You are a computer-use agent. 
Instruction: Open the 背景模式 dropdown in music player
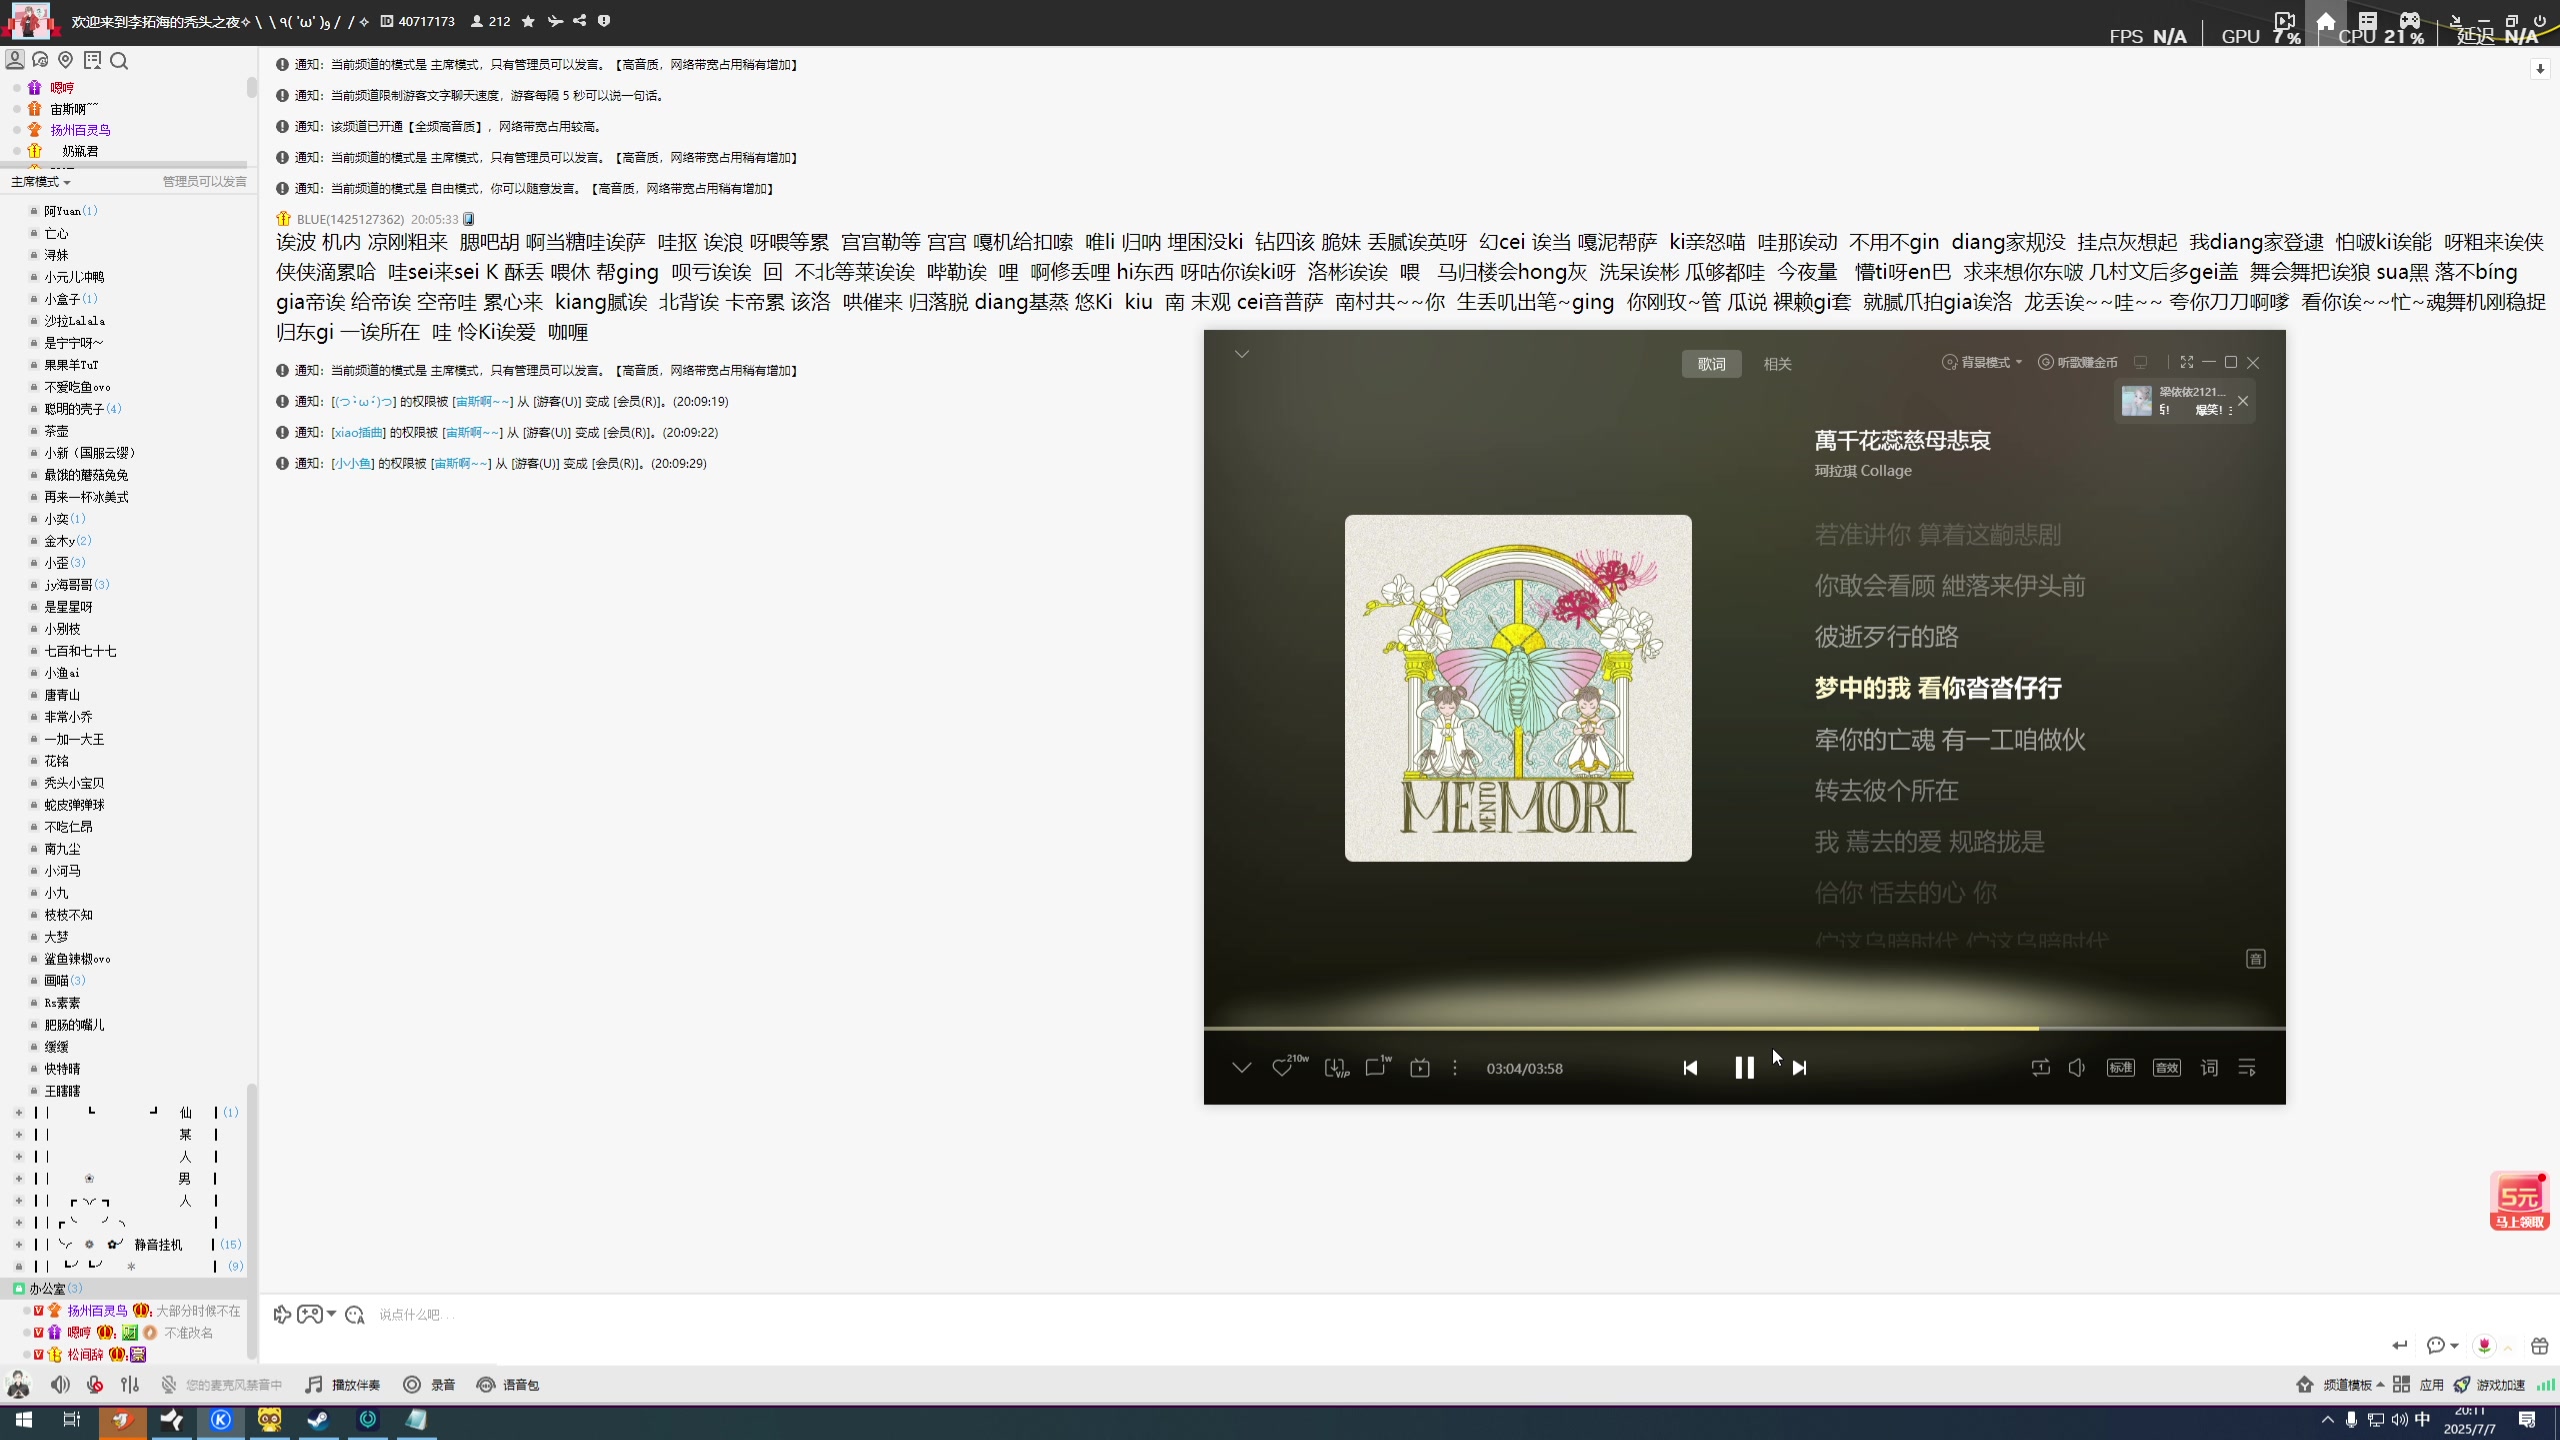(1982, 362)
